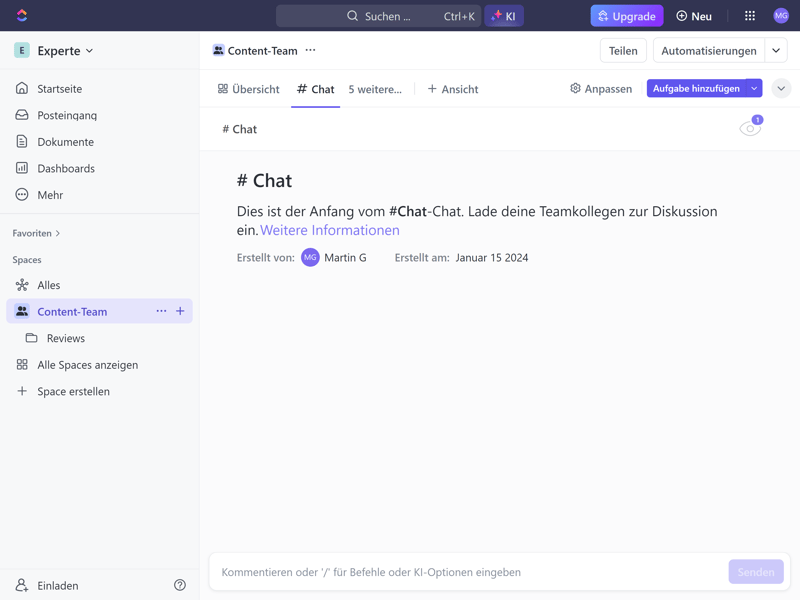Open the KI assistant
This screenshot has width=800, height=600.
point(504,16)
